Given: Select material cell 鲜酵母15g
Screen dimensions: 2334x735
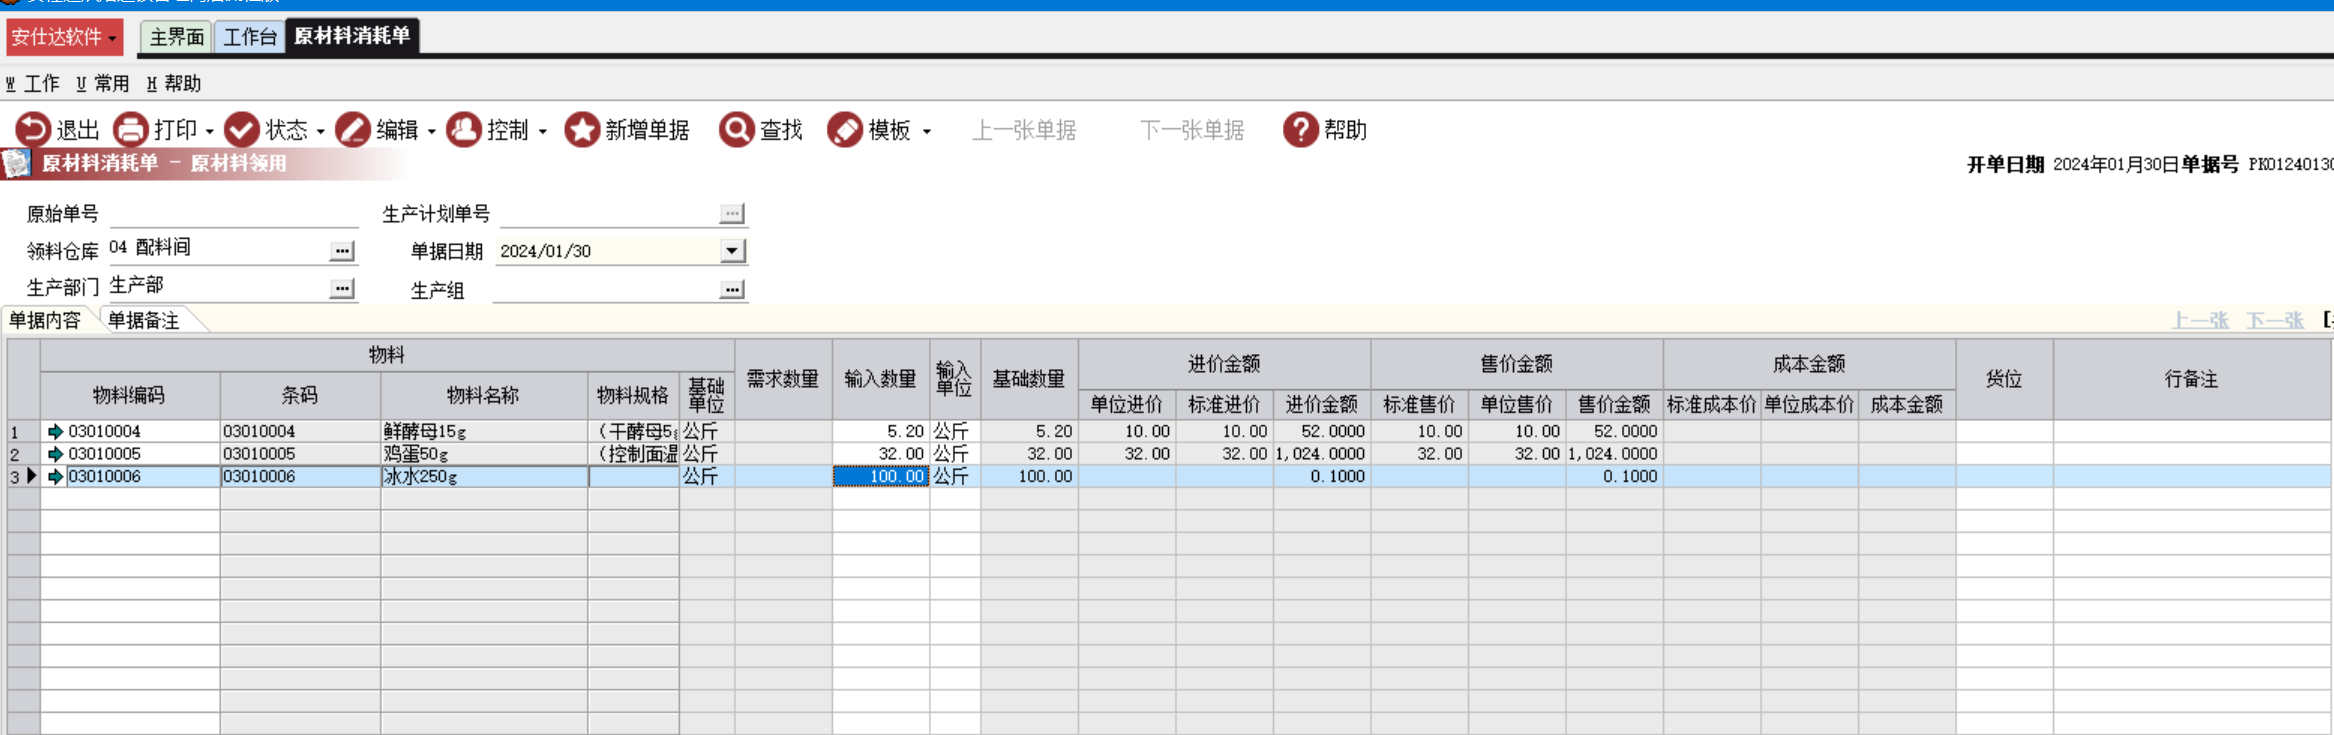Looking at the screenshot, I should [x=484, y=432].
